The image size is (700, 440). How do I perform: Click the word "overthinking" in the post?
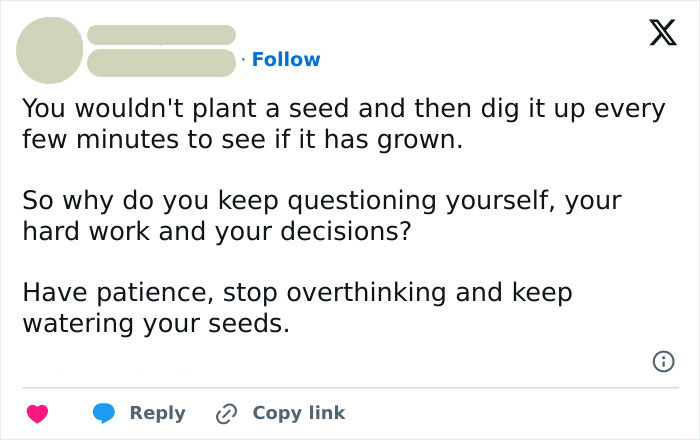(366, 293)
